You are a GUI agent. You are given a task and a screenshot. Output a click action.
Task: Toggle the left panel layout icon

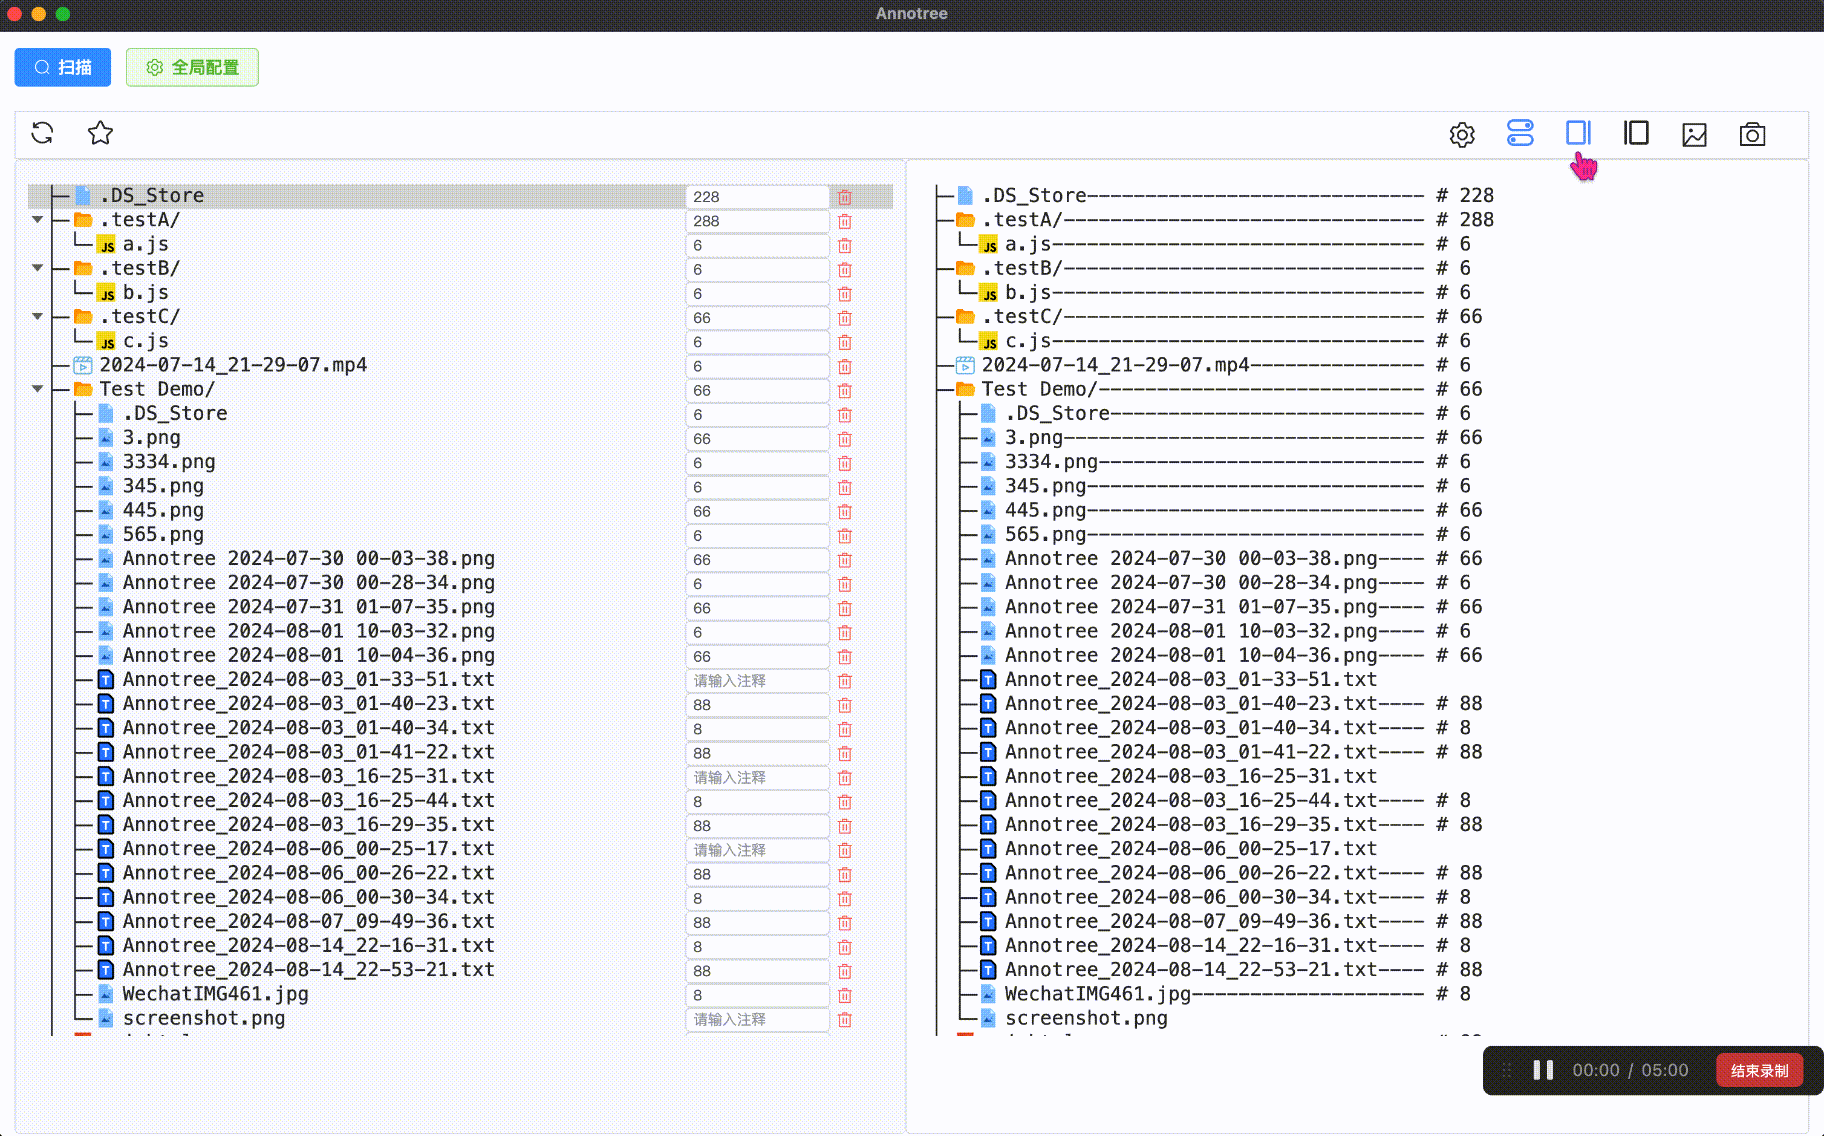pyautogui.click(x=1636, y=133)
